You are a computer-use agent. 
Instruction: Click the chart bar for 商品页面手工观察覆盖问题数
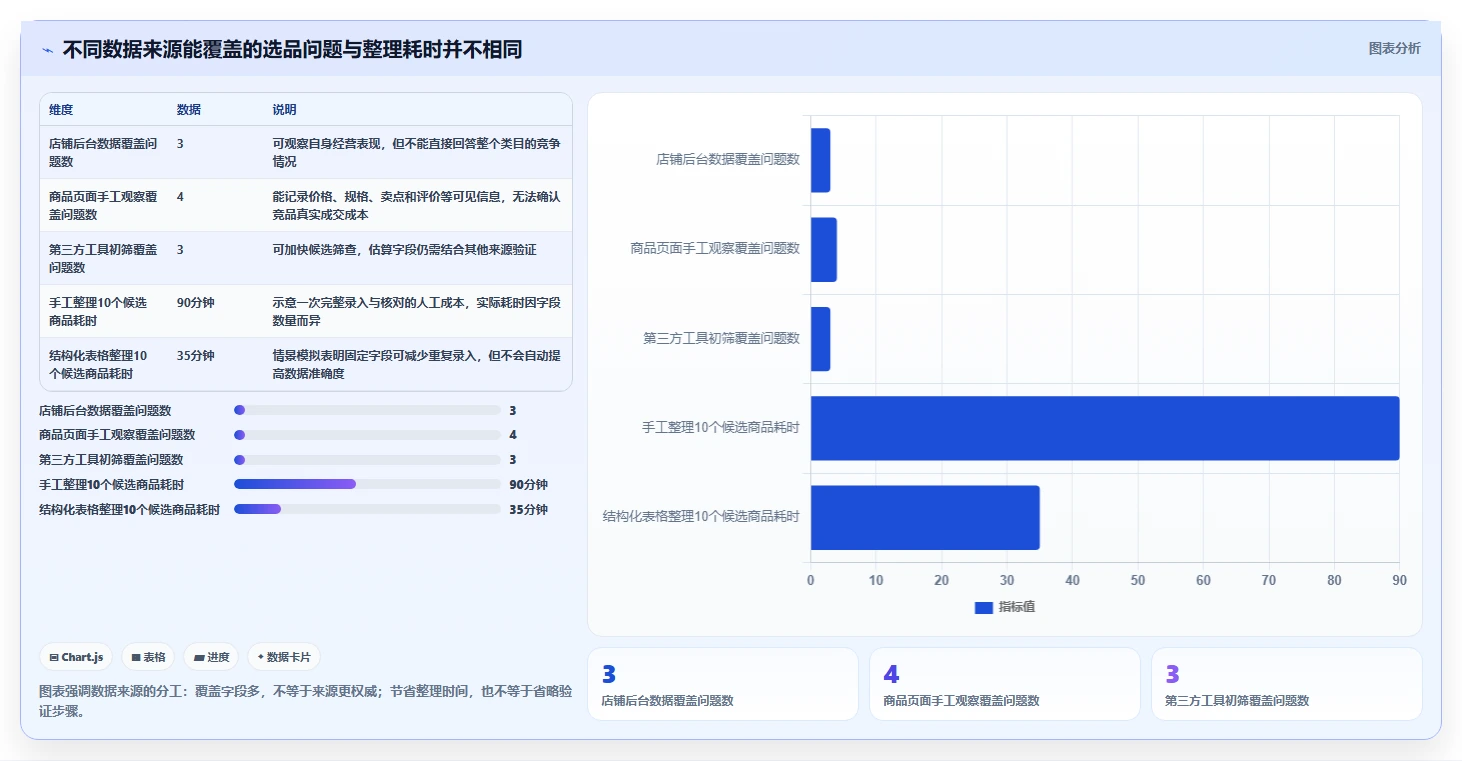824,249
